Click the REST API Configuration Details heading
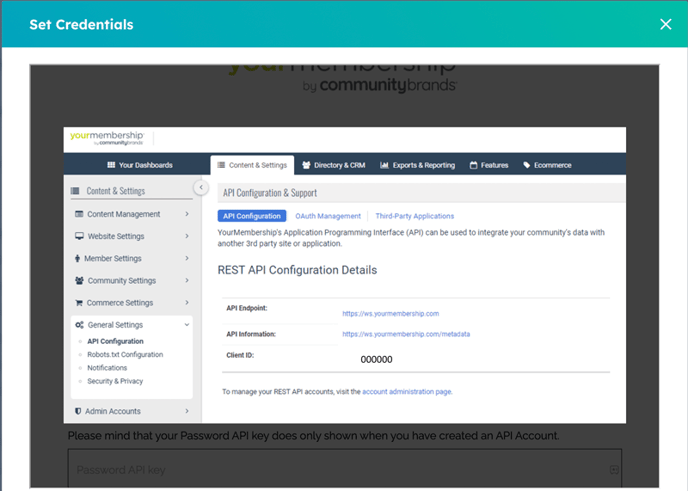 pyautogui.click(x=297, y=270)
